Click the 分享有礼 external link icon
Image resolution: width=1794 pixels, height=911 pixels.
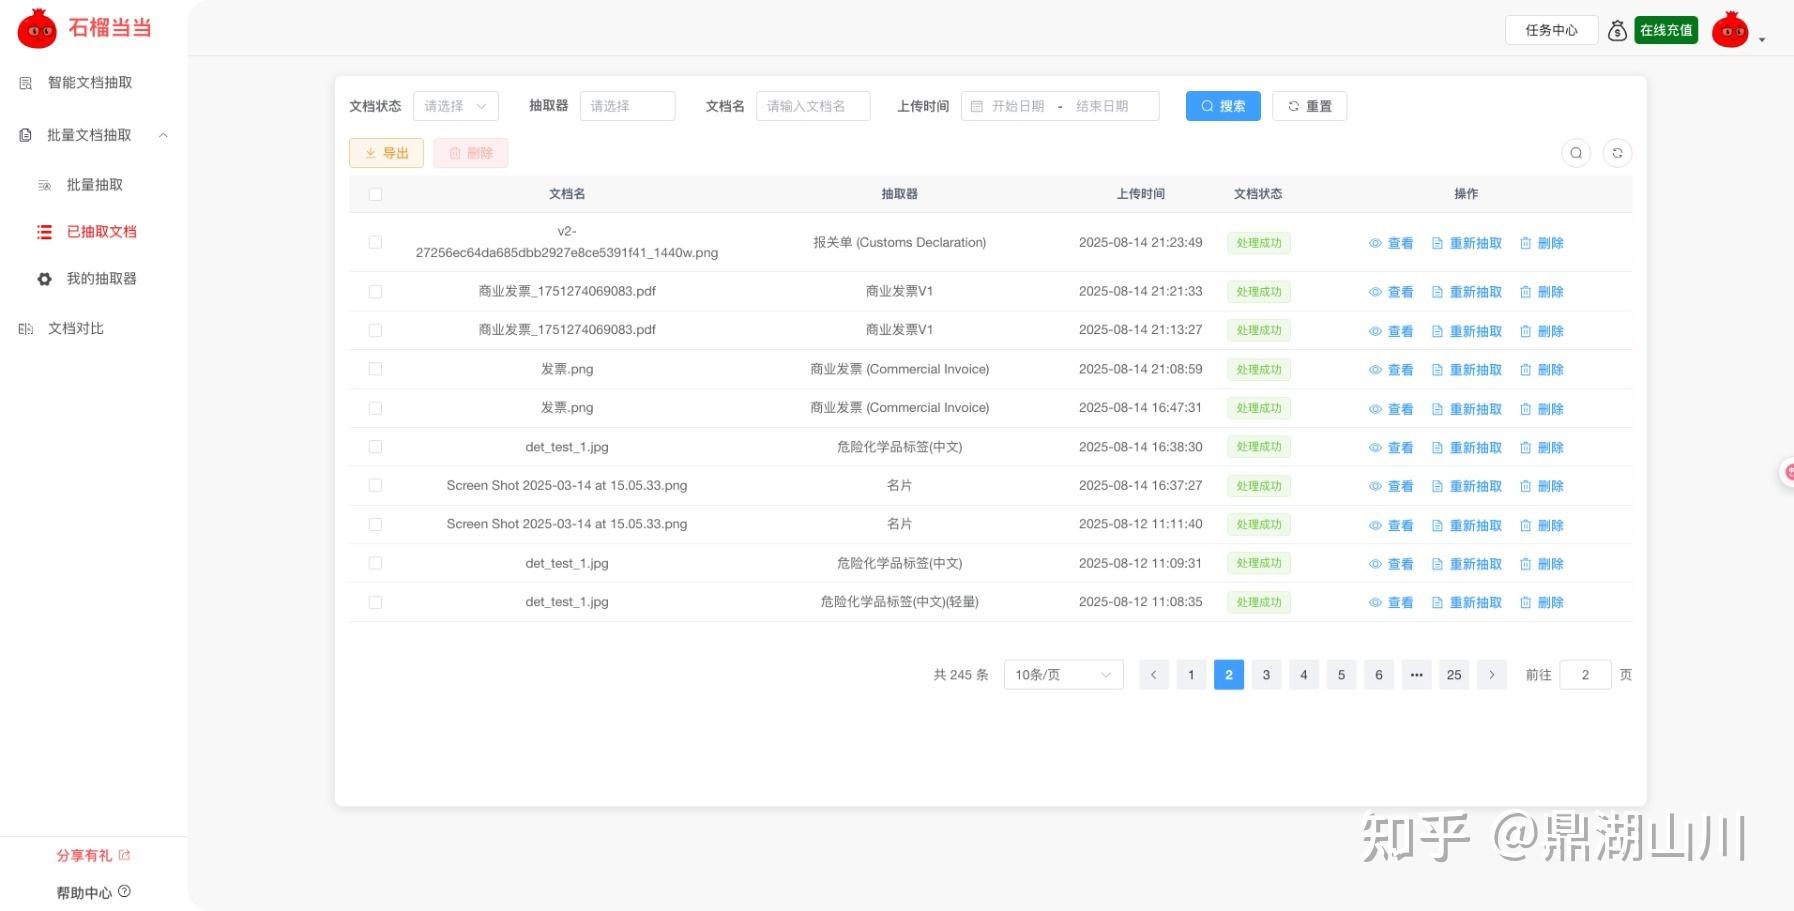tap(124, 855)
